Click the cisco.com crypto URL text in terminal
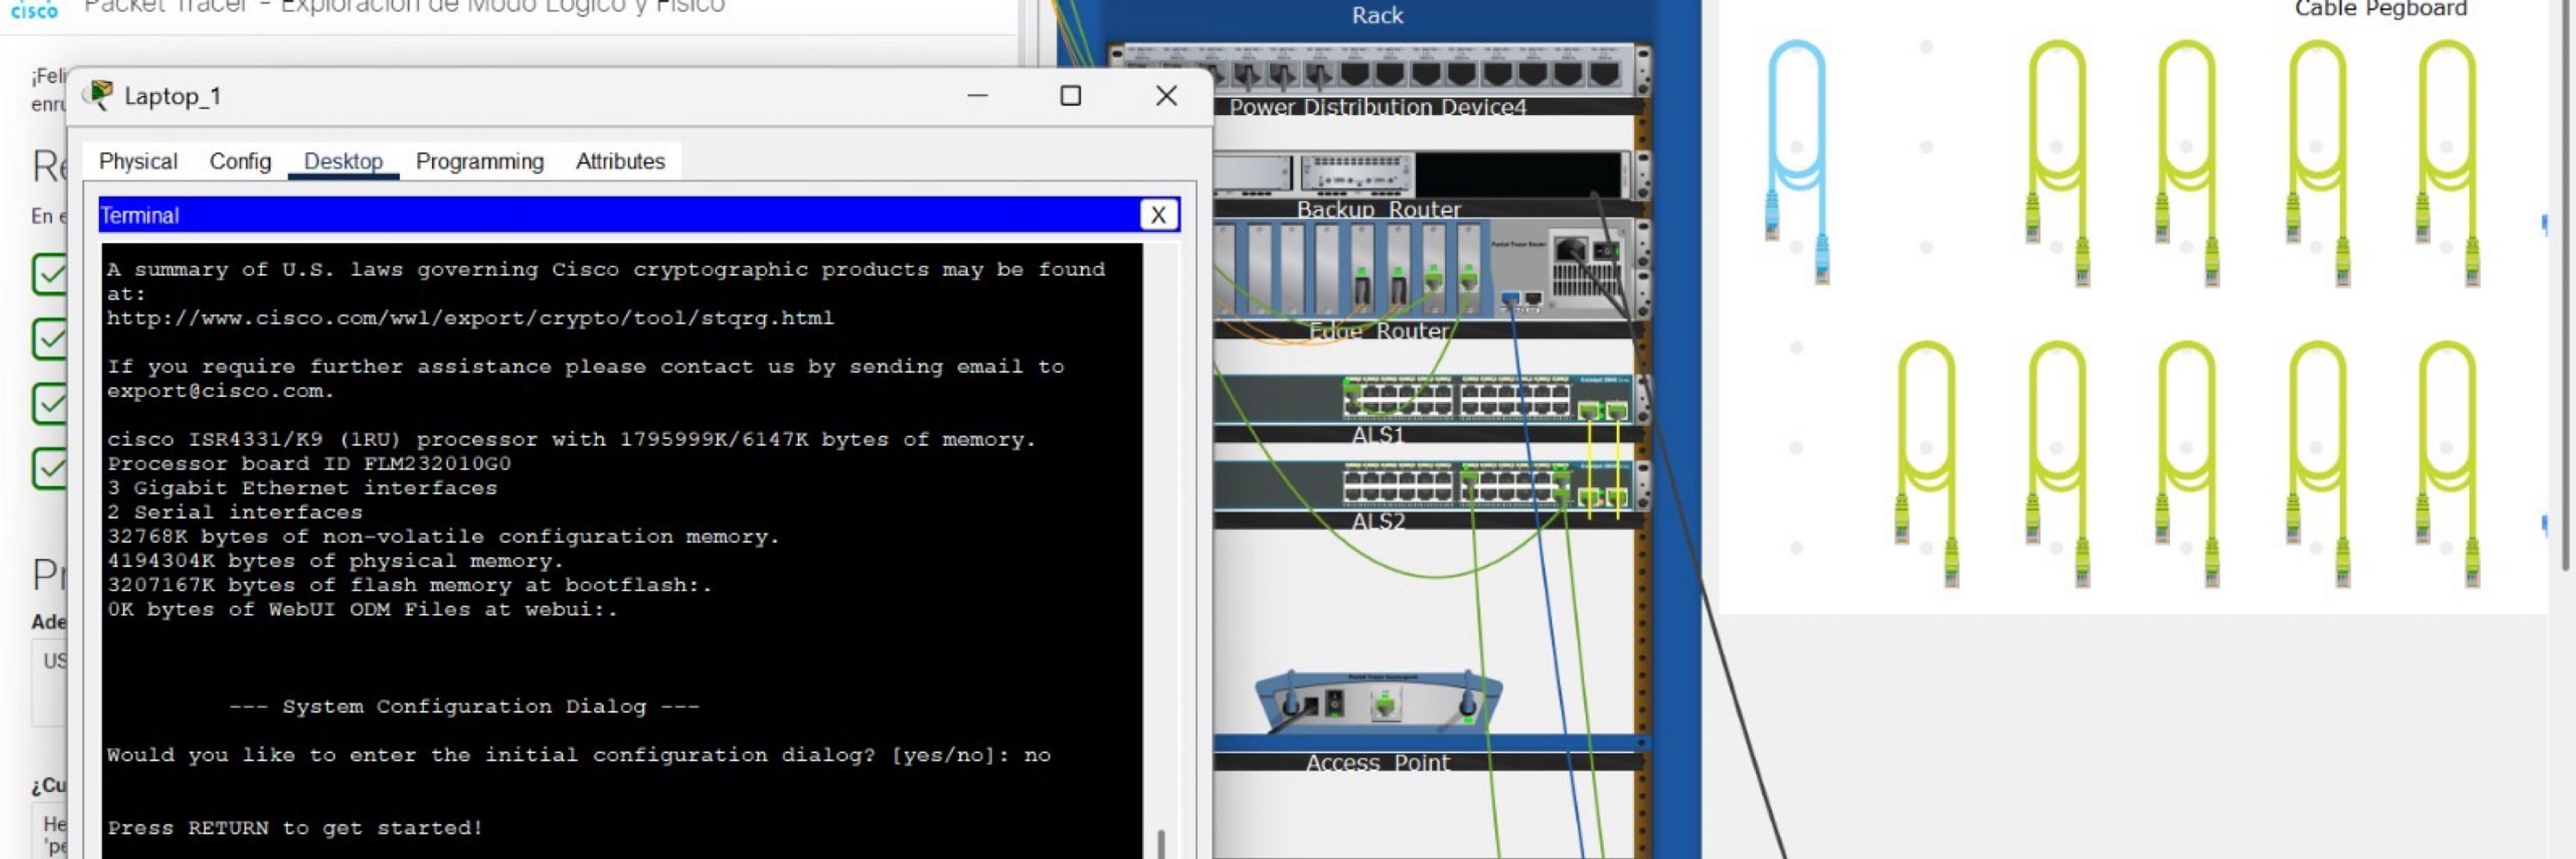 coord(470,318)
